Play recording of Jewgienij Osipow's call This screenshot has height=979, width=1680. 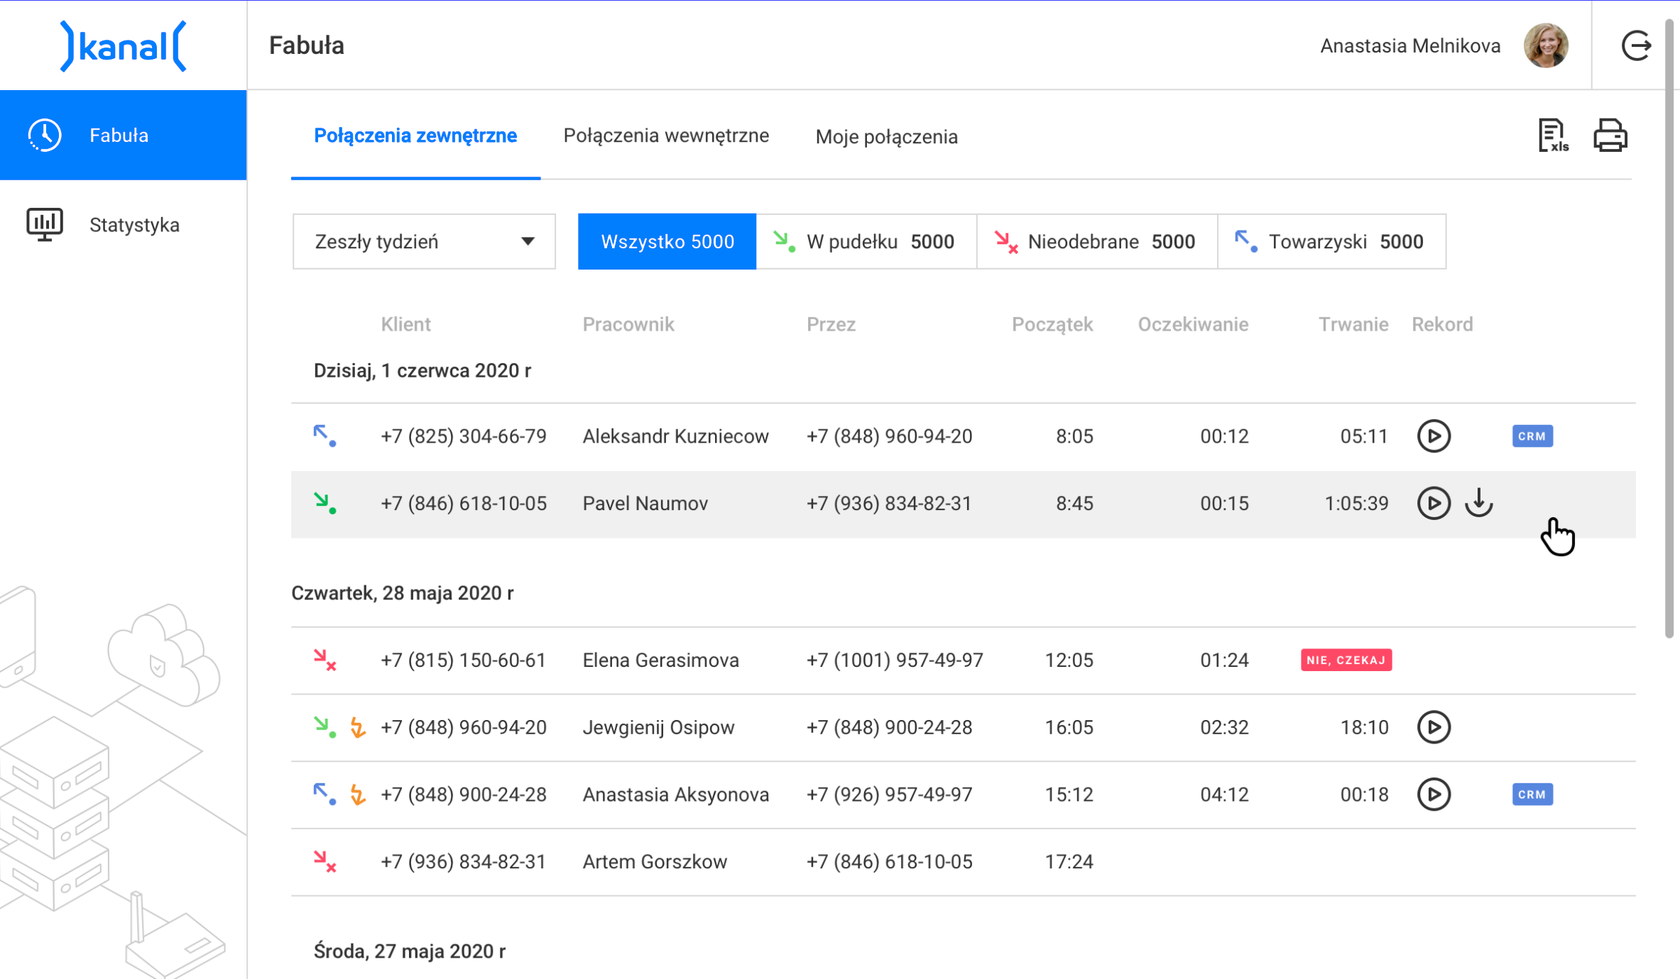pos(1433,727)
